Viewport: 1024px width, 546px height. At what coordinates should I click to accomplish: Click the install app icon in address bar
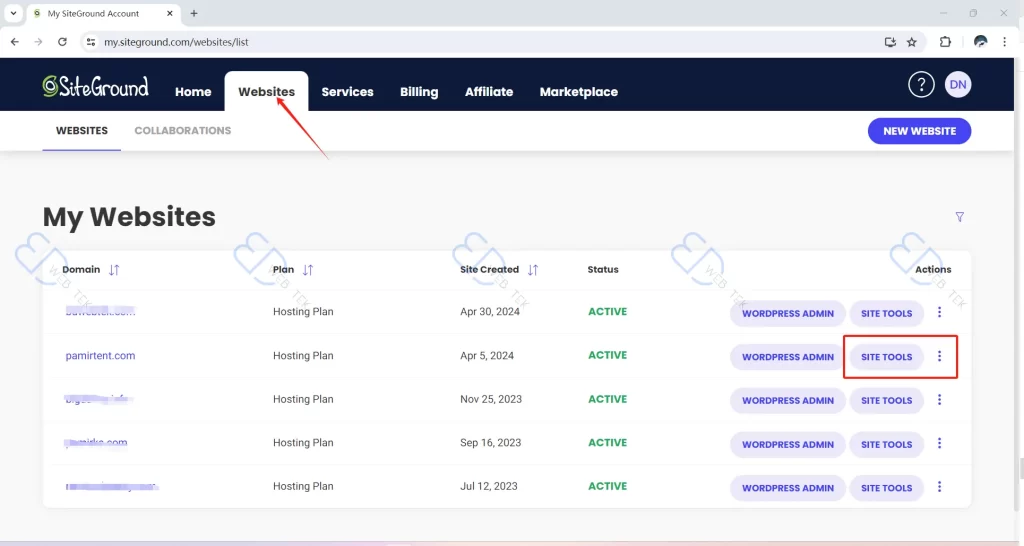point(890,42)
